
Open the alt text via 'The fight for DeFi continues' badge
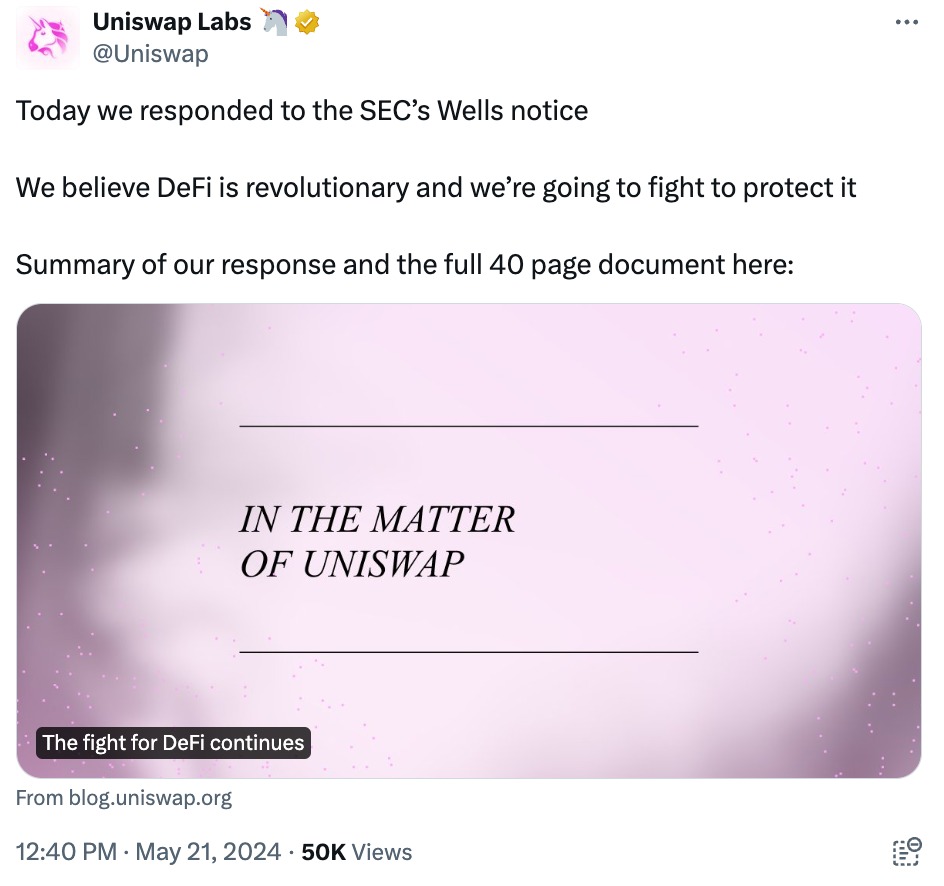[172, 743]
